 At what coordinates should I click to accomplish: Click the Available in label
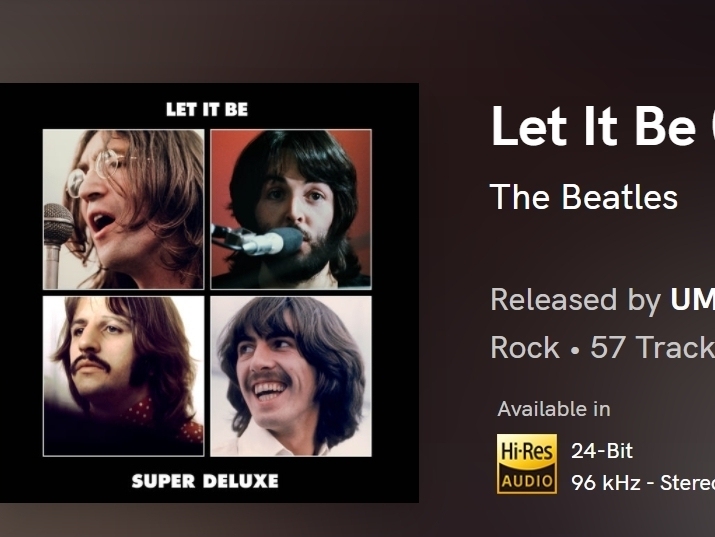coord(554,409)
